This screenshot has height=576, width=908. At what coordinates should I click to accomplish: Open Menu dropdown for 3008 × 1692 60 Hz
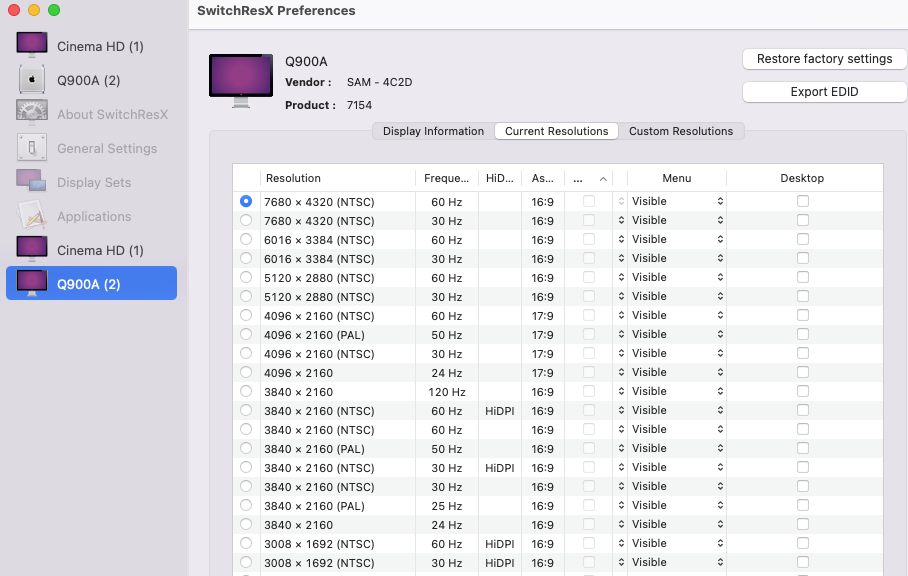click(x=677, y=544)
